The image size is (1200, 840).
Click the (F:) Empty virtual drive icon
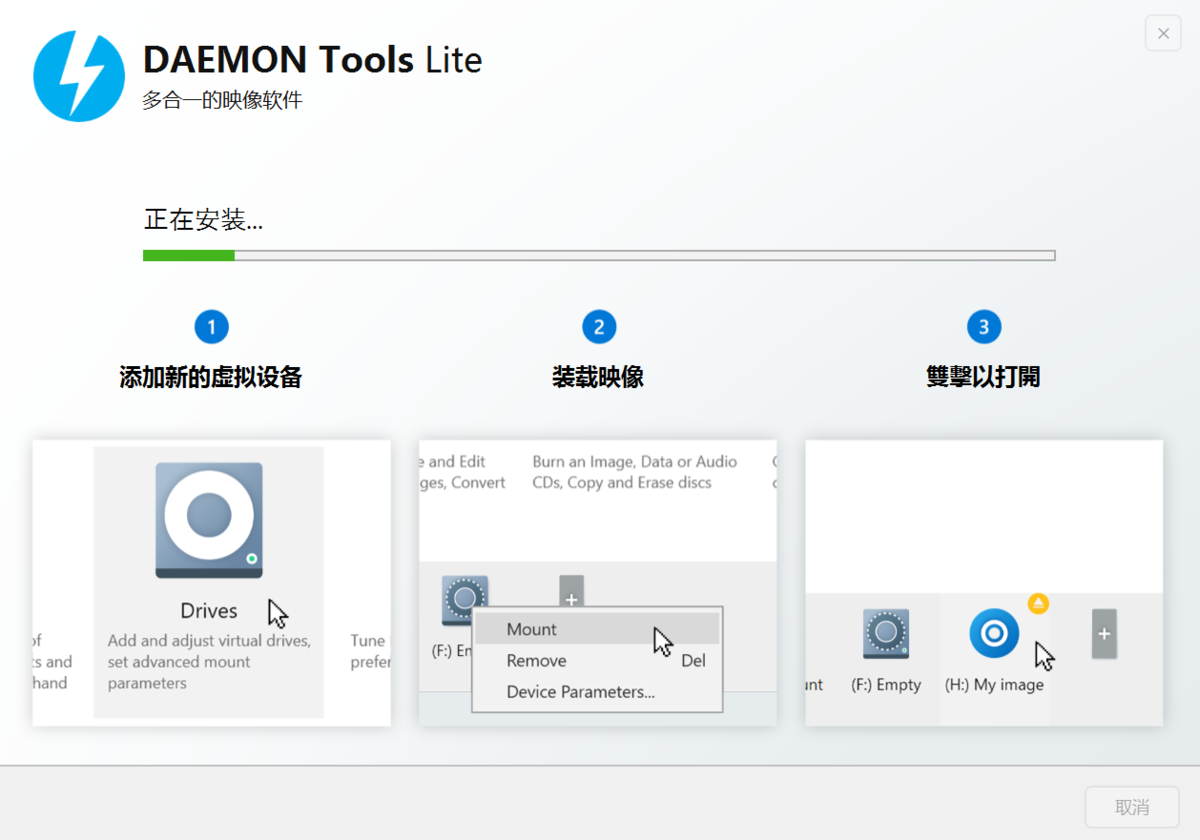coord(888,632)
